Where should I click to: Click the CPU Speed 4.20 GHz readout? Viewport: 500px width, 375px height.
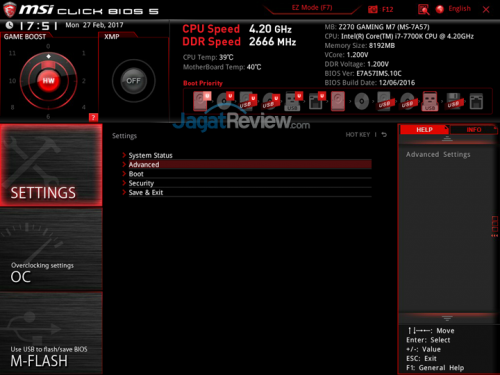[x=237, y=29]
